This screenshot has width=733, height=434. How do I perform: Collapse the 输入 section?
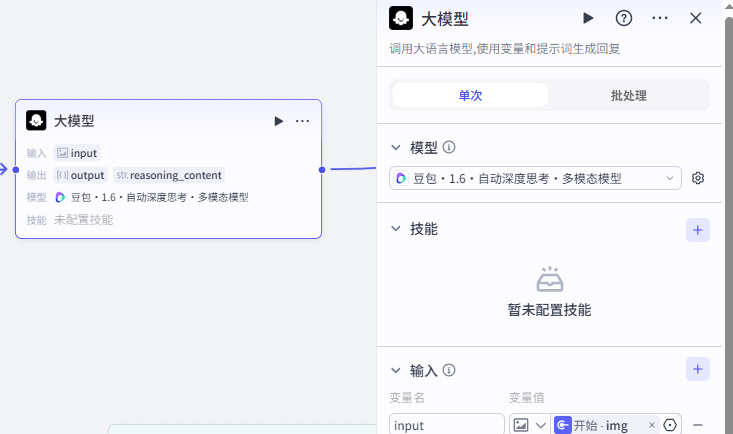[x=396, y=371]
